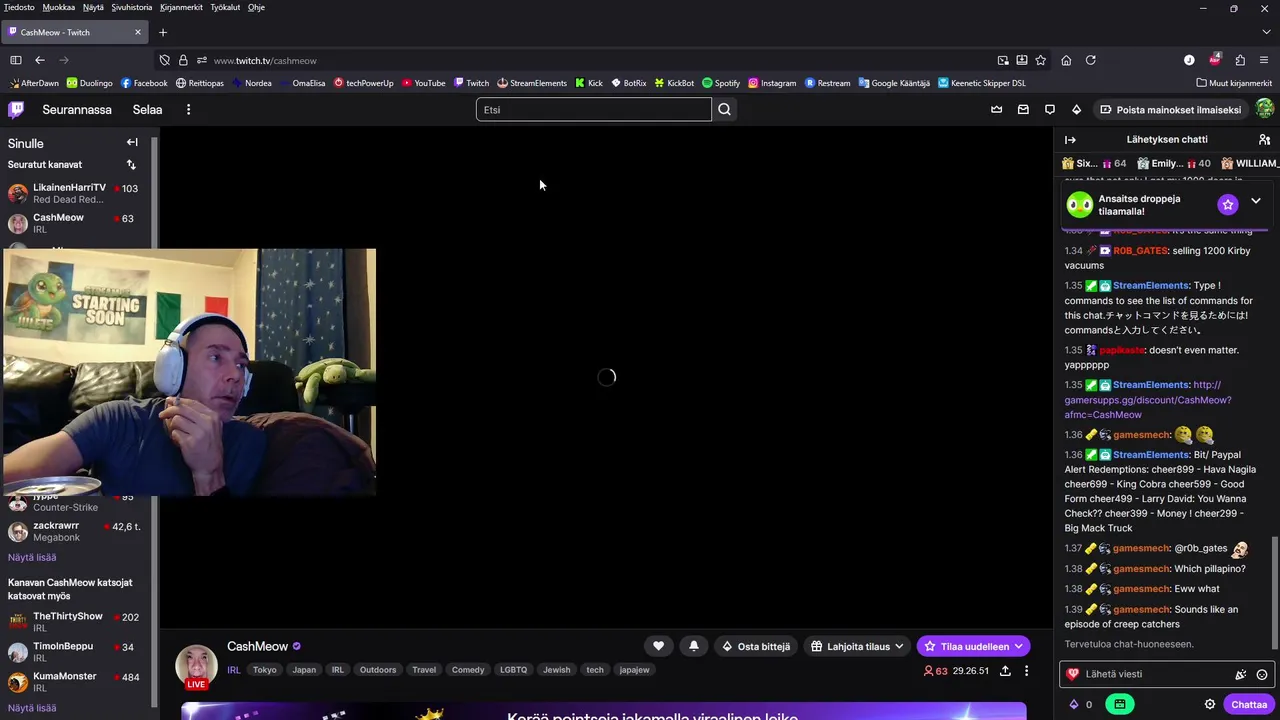Open the channel points star icon
1280x720 pixels.
(1228, 204)
